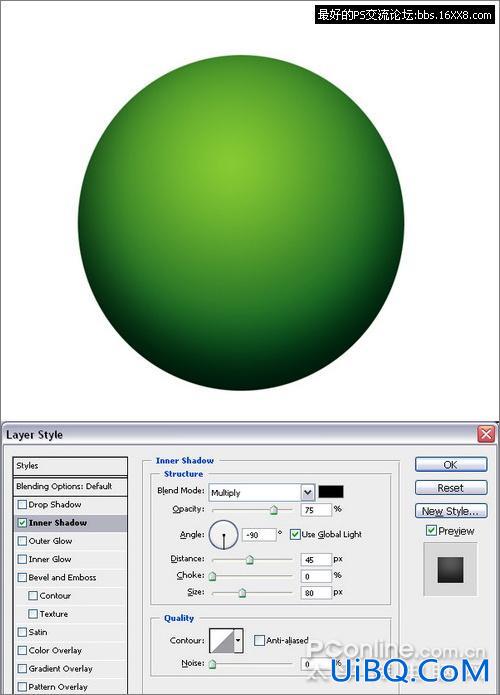The height and width of the screenshot is (695, 500).
Task: Enable the Drop Shadow checkbox
Action: click(x=22, y=504)
